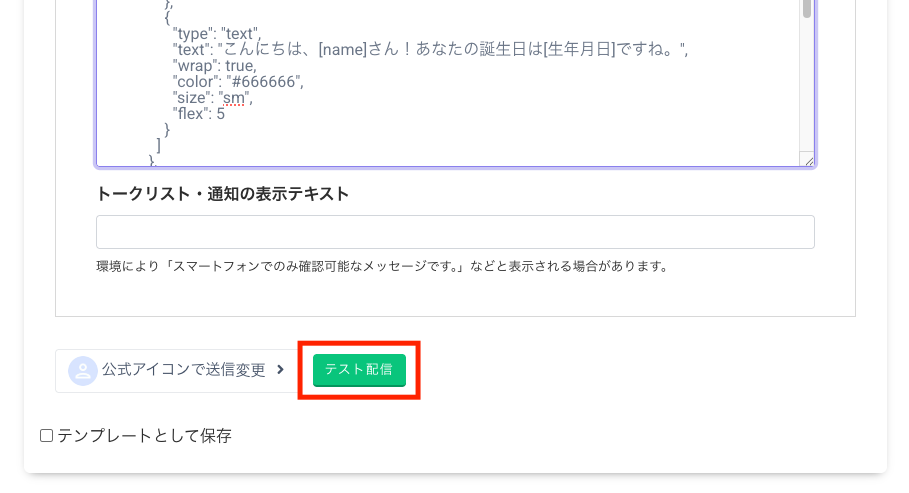Click the "flex": 5 line
Viewport: 909px width, 493px height.
point(198,114)
